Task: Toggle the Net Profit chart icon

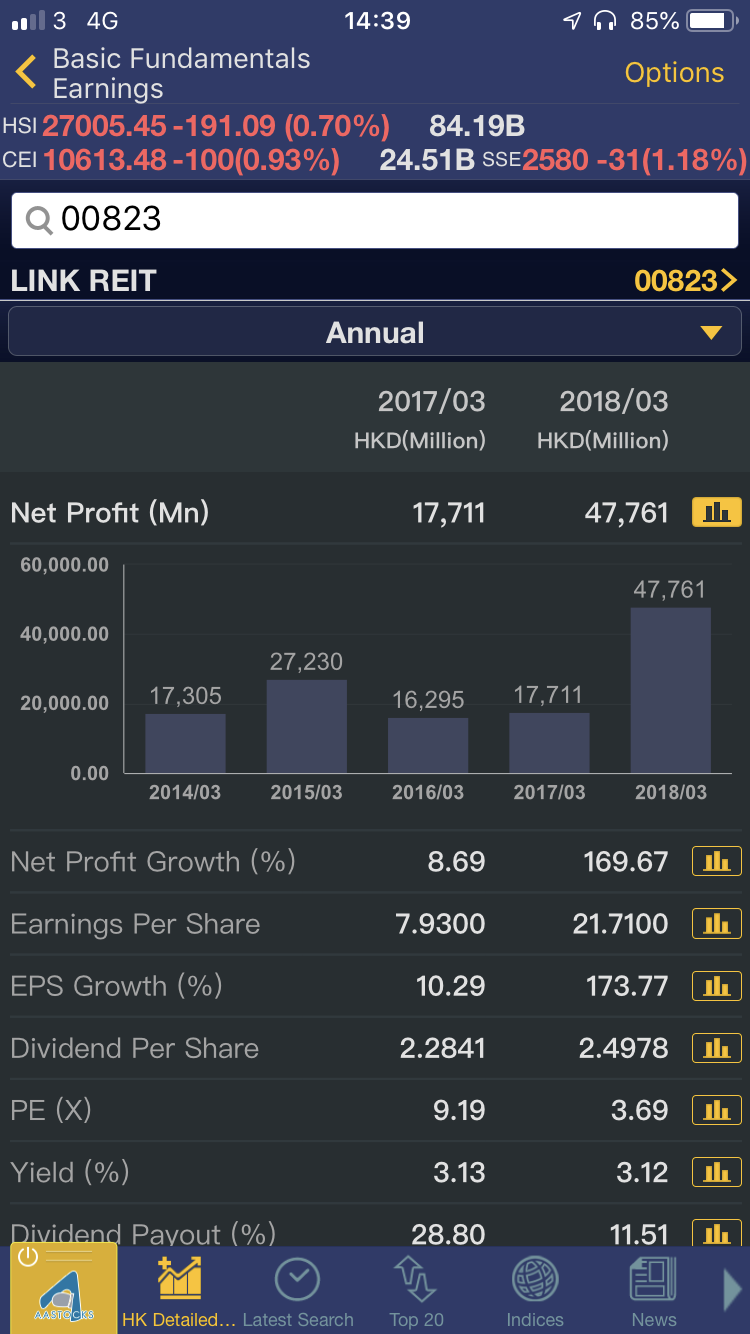Action: click(717, 512)
